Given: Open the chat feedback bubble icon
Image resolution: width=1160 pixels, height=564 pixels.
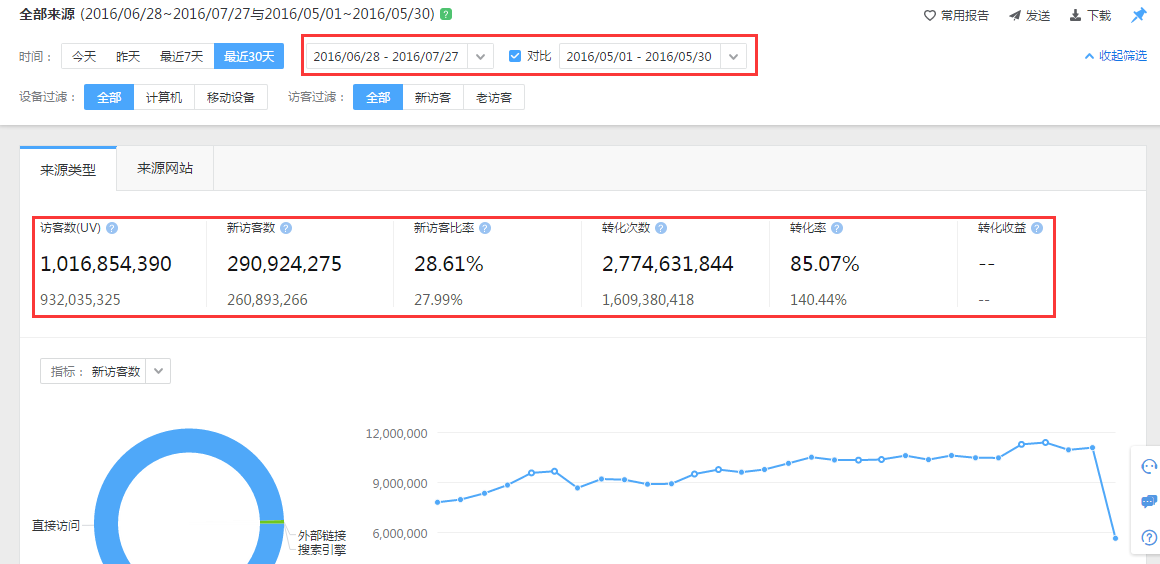Looking at the screenshot, I should (x=1148, y=501).
